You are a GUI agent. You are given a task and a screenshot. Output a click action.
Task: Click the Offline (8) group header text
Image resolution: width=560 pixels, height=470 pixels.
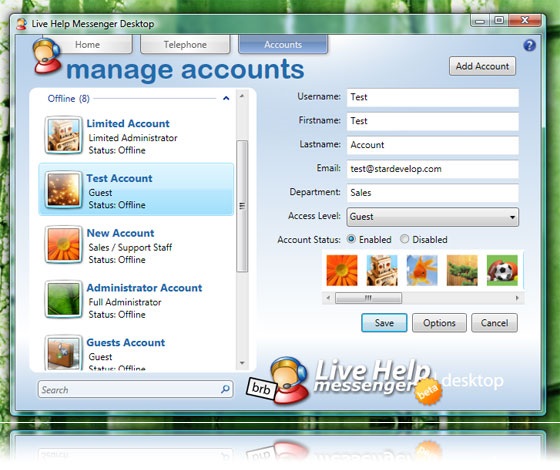pyautogui.click(x=69, y=99)
